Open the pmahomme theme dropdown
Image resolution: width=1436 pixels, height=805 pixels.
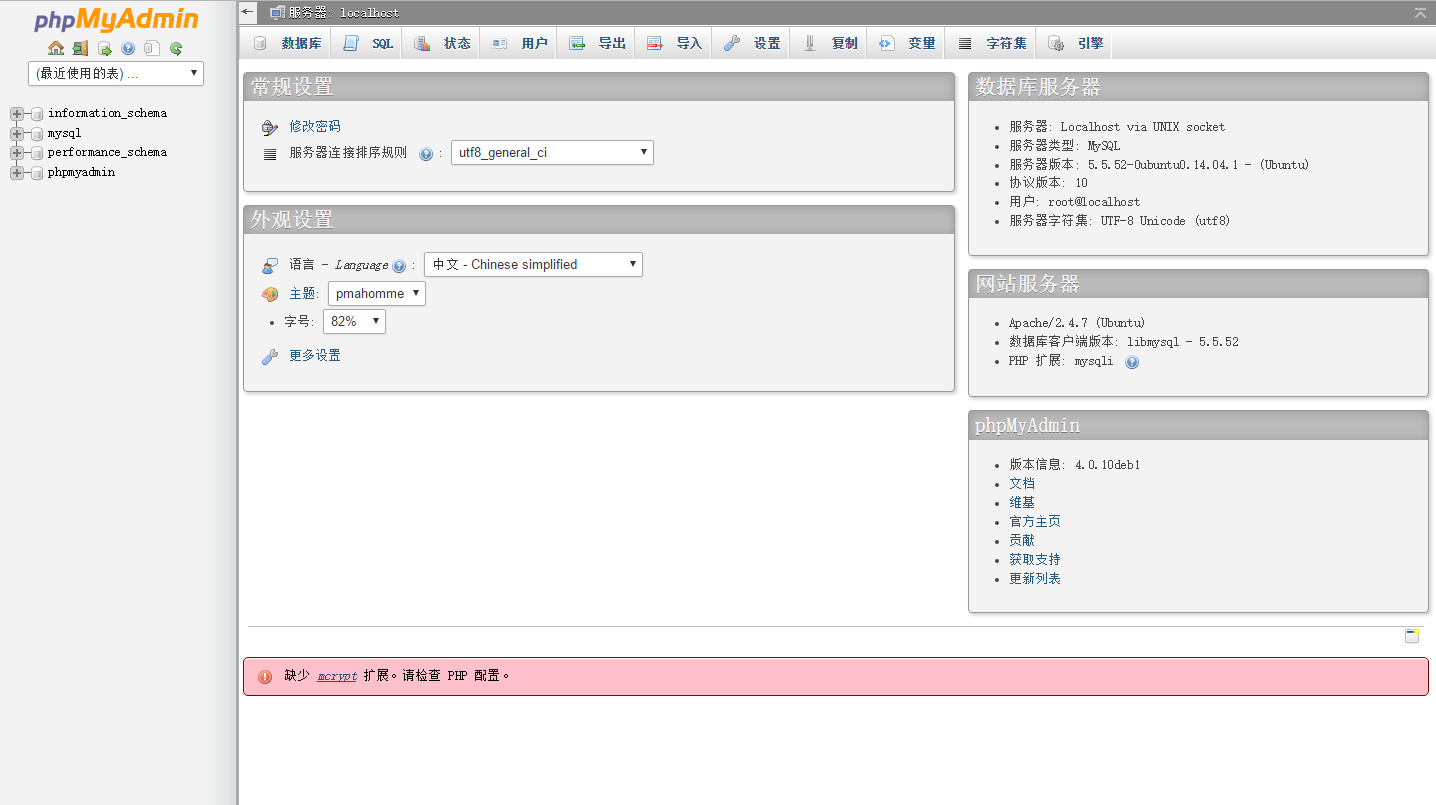click(x=377, y=293)
